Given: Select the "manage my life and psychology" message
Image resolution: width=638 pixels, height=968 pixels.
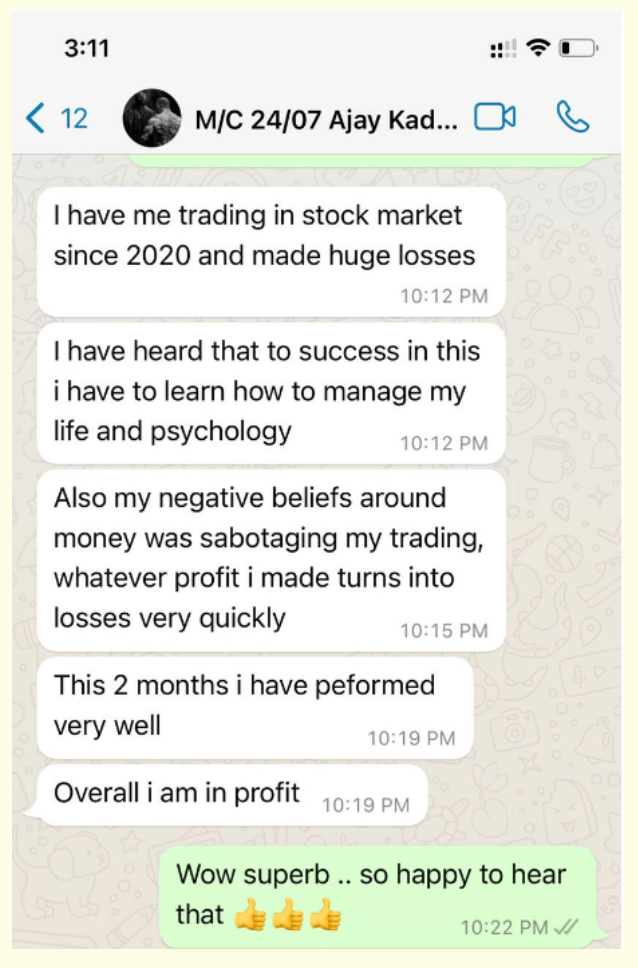Looking at the screenshot, I should tap(270, 392).
